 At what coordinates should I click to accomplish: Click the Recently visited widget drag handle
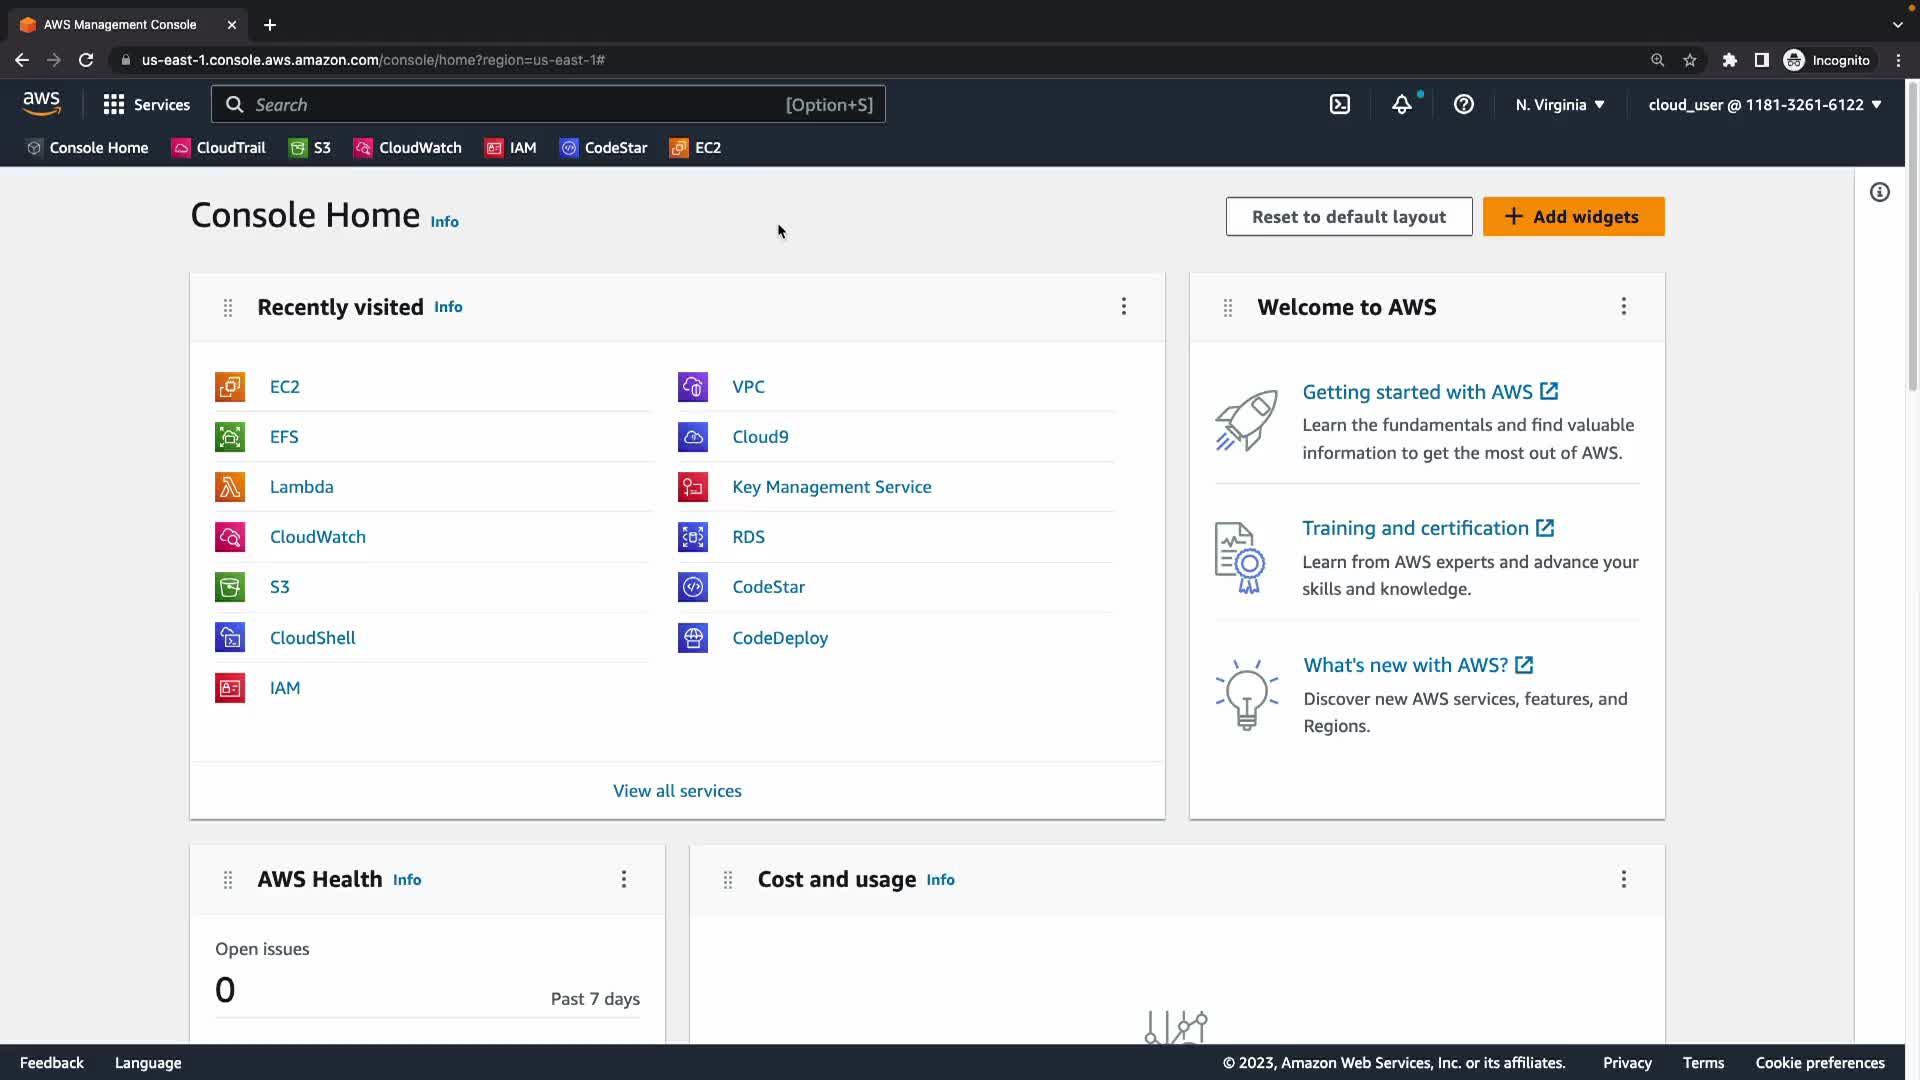(228, 308)
